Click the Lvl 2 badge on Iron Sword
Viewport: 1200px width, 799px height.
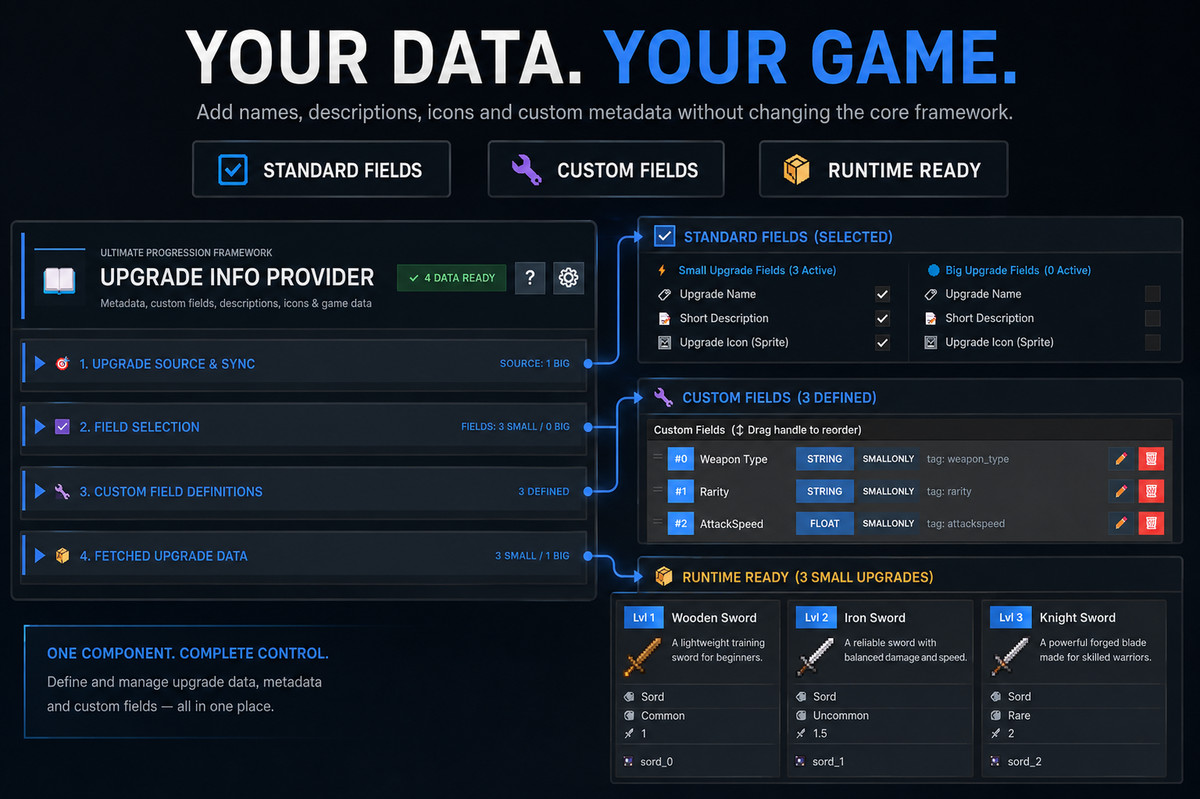pyautogui.click(x=816, y=617)
